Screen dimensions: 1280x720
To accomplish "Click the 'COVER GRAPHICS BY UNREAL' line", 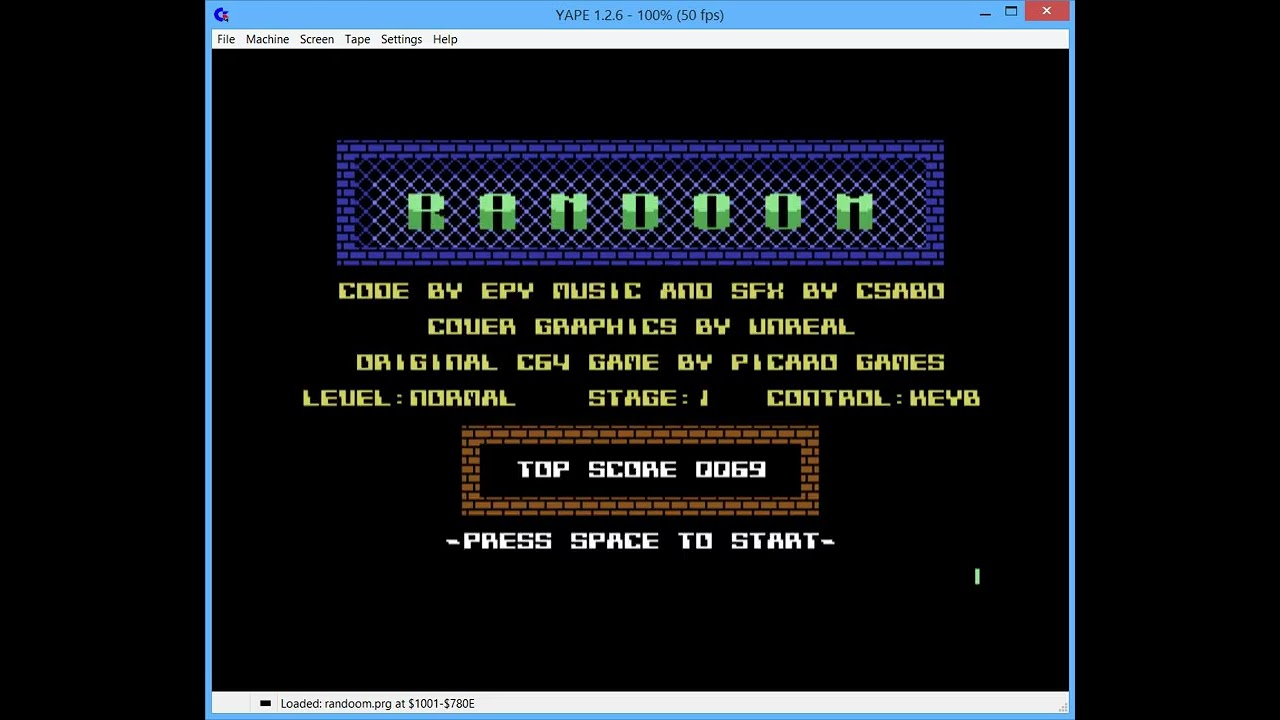I will (641, 327).
